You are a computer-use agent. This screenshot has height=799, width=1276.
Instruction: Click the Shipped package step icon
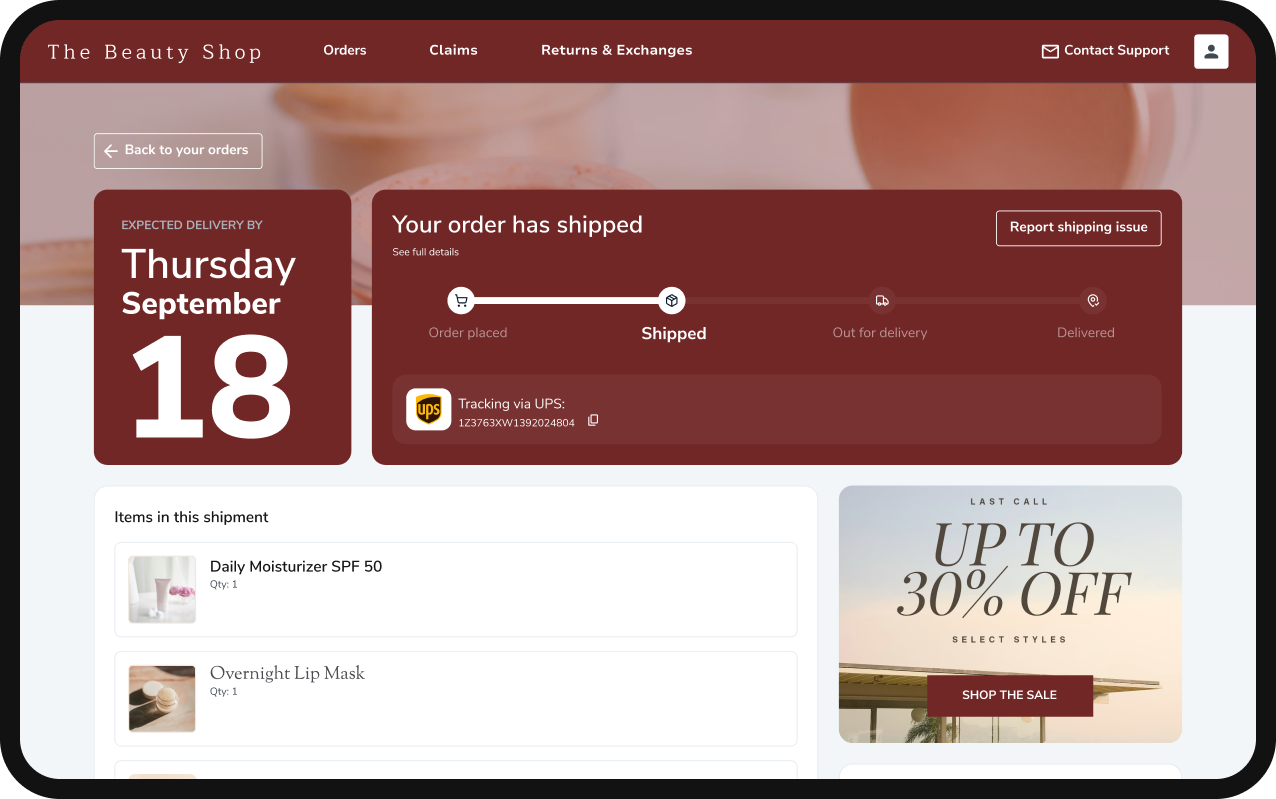point(672,300)
